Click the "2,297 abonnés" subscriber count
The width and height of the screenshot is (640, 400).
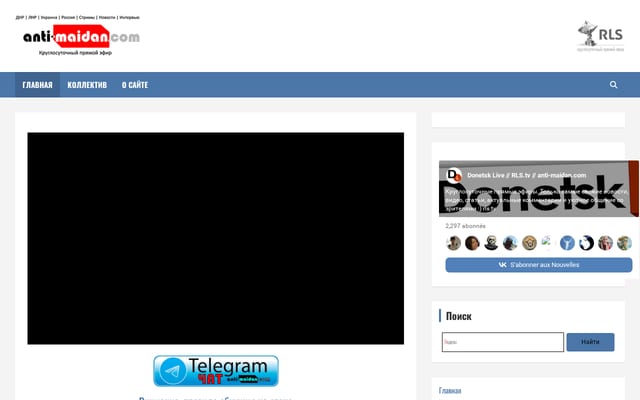point(465,226)
